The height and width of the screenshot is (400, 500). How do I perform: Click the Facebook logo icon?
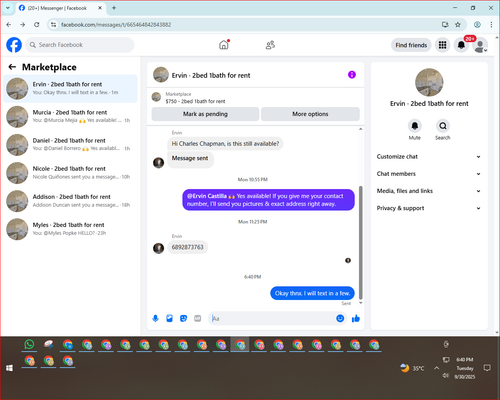(14, 45)
